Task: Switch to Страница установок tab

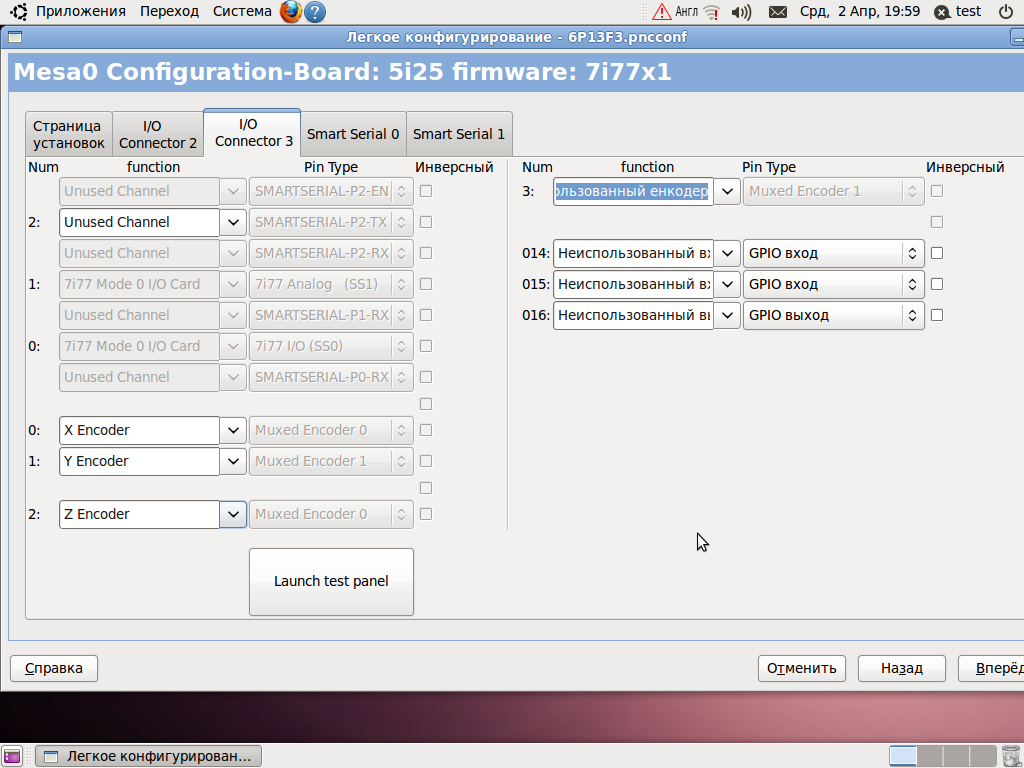Action: tap(69, 135)
